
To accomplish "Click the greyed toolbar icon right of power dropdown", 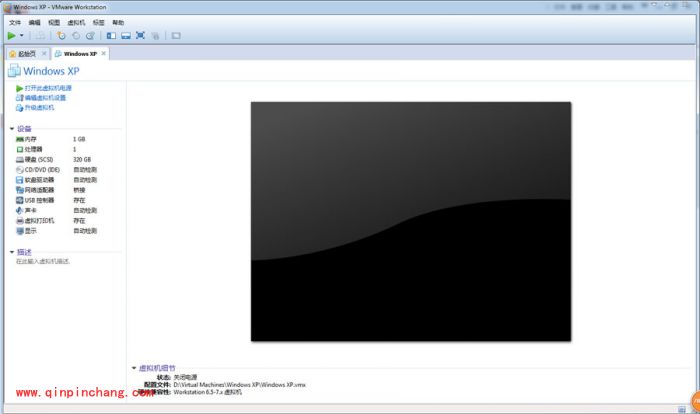I will coord(40,36).
